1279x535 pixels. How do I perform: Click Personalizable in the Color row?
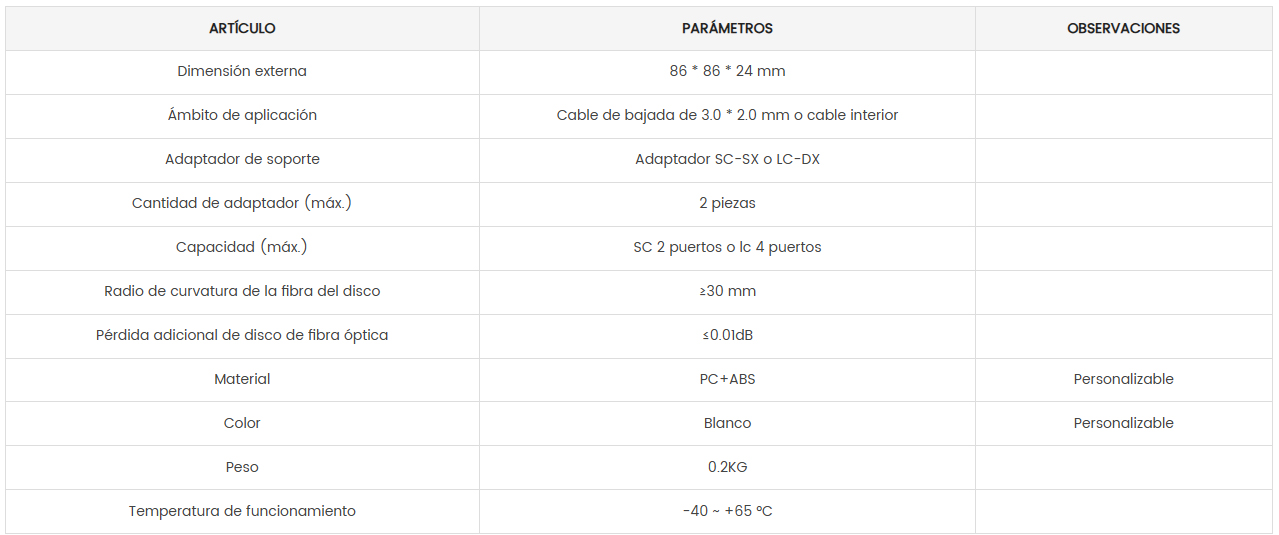pyautogui.click(x=1123, y=424)
